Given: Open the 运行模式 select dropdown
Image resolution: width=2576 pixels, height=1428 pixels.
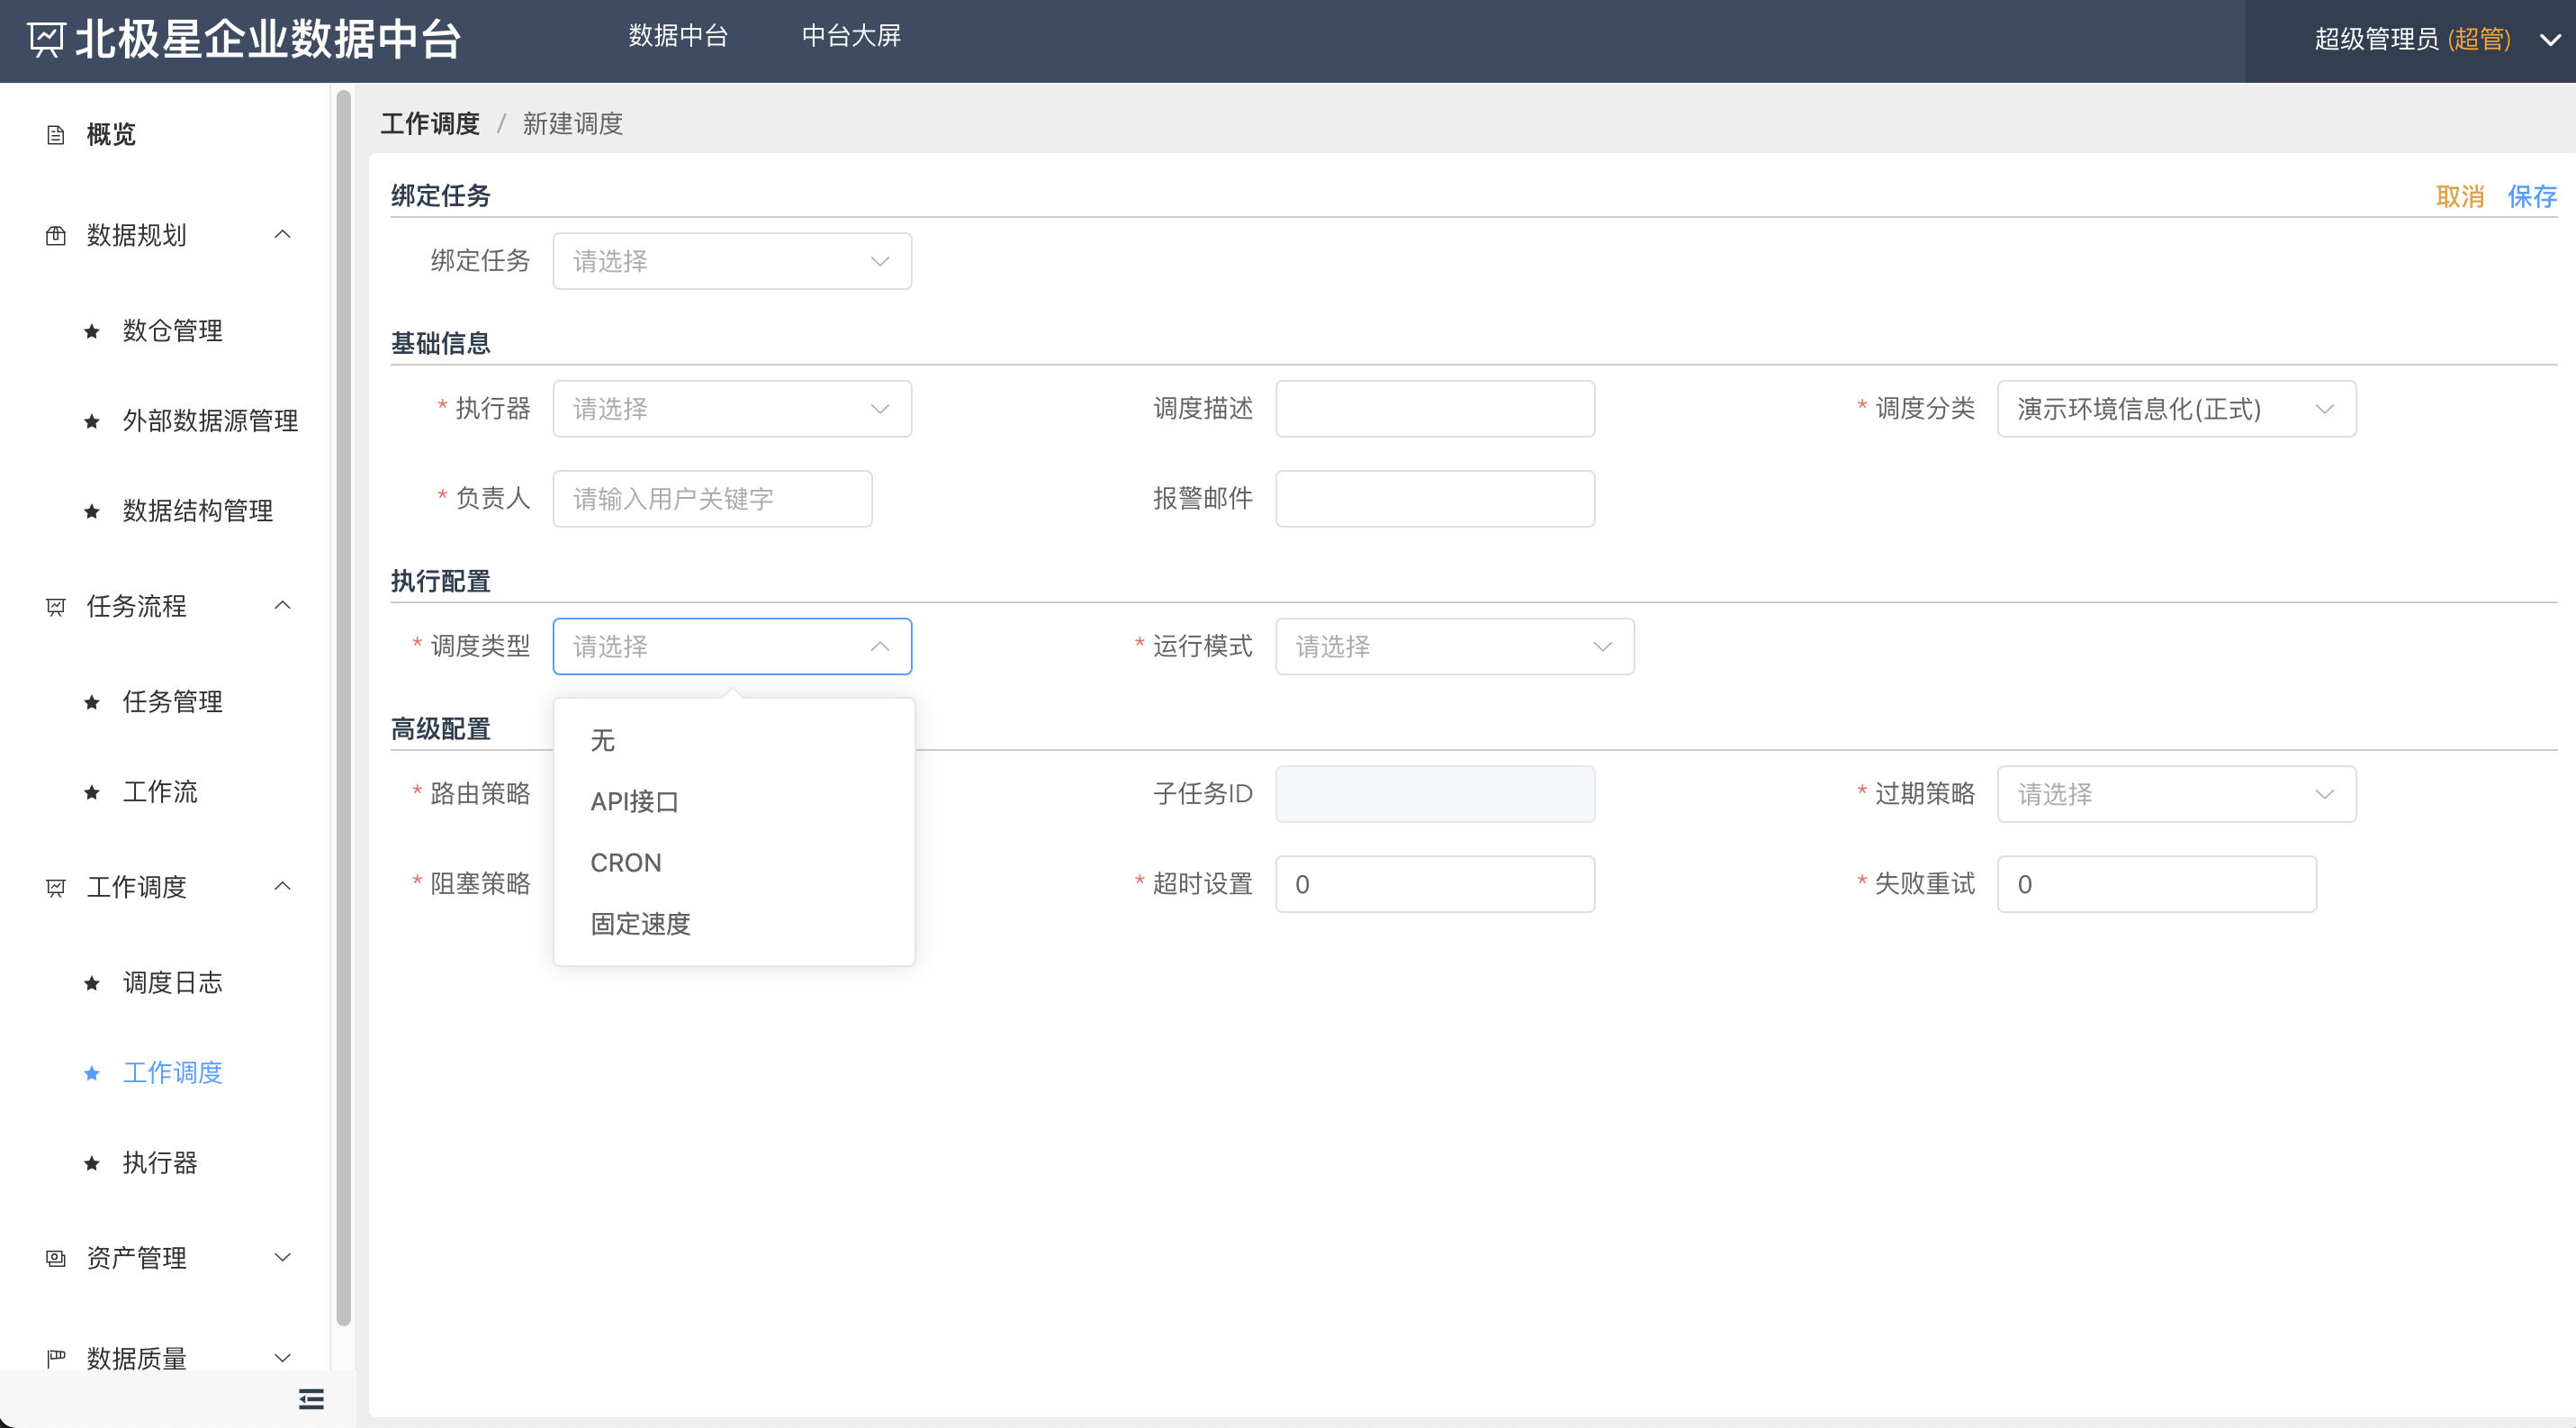Looking at the screenshot, I should click(1454, 646).
